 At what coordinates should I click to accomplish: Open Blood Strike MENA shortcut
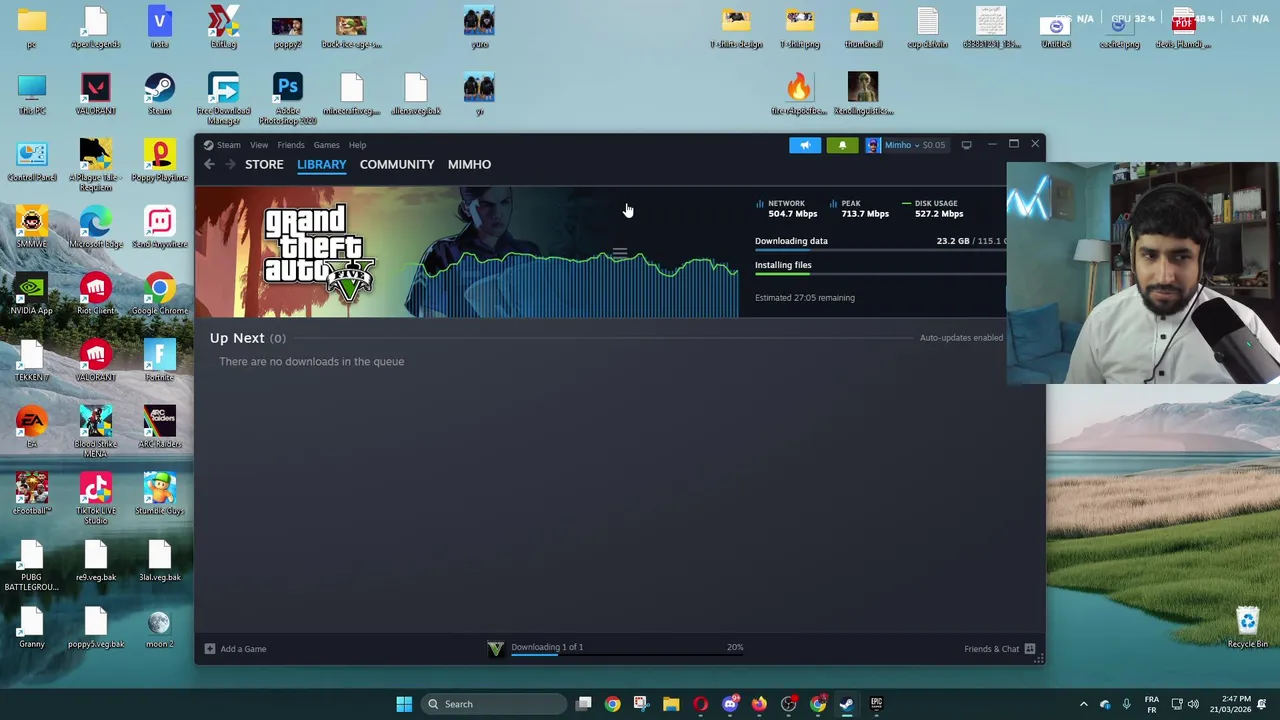[95, 432]
